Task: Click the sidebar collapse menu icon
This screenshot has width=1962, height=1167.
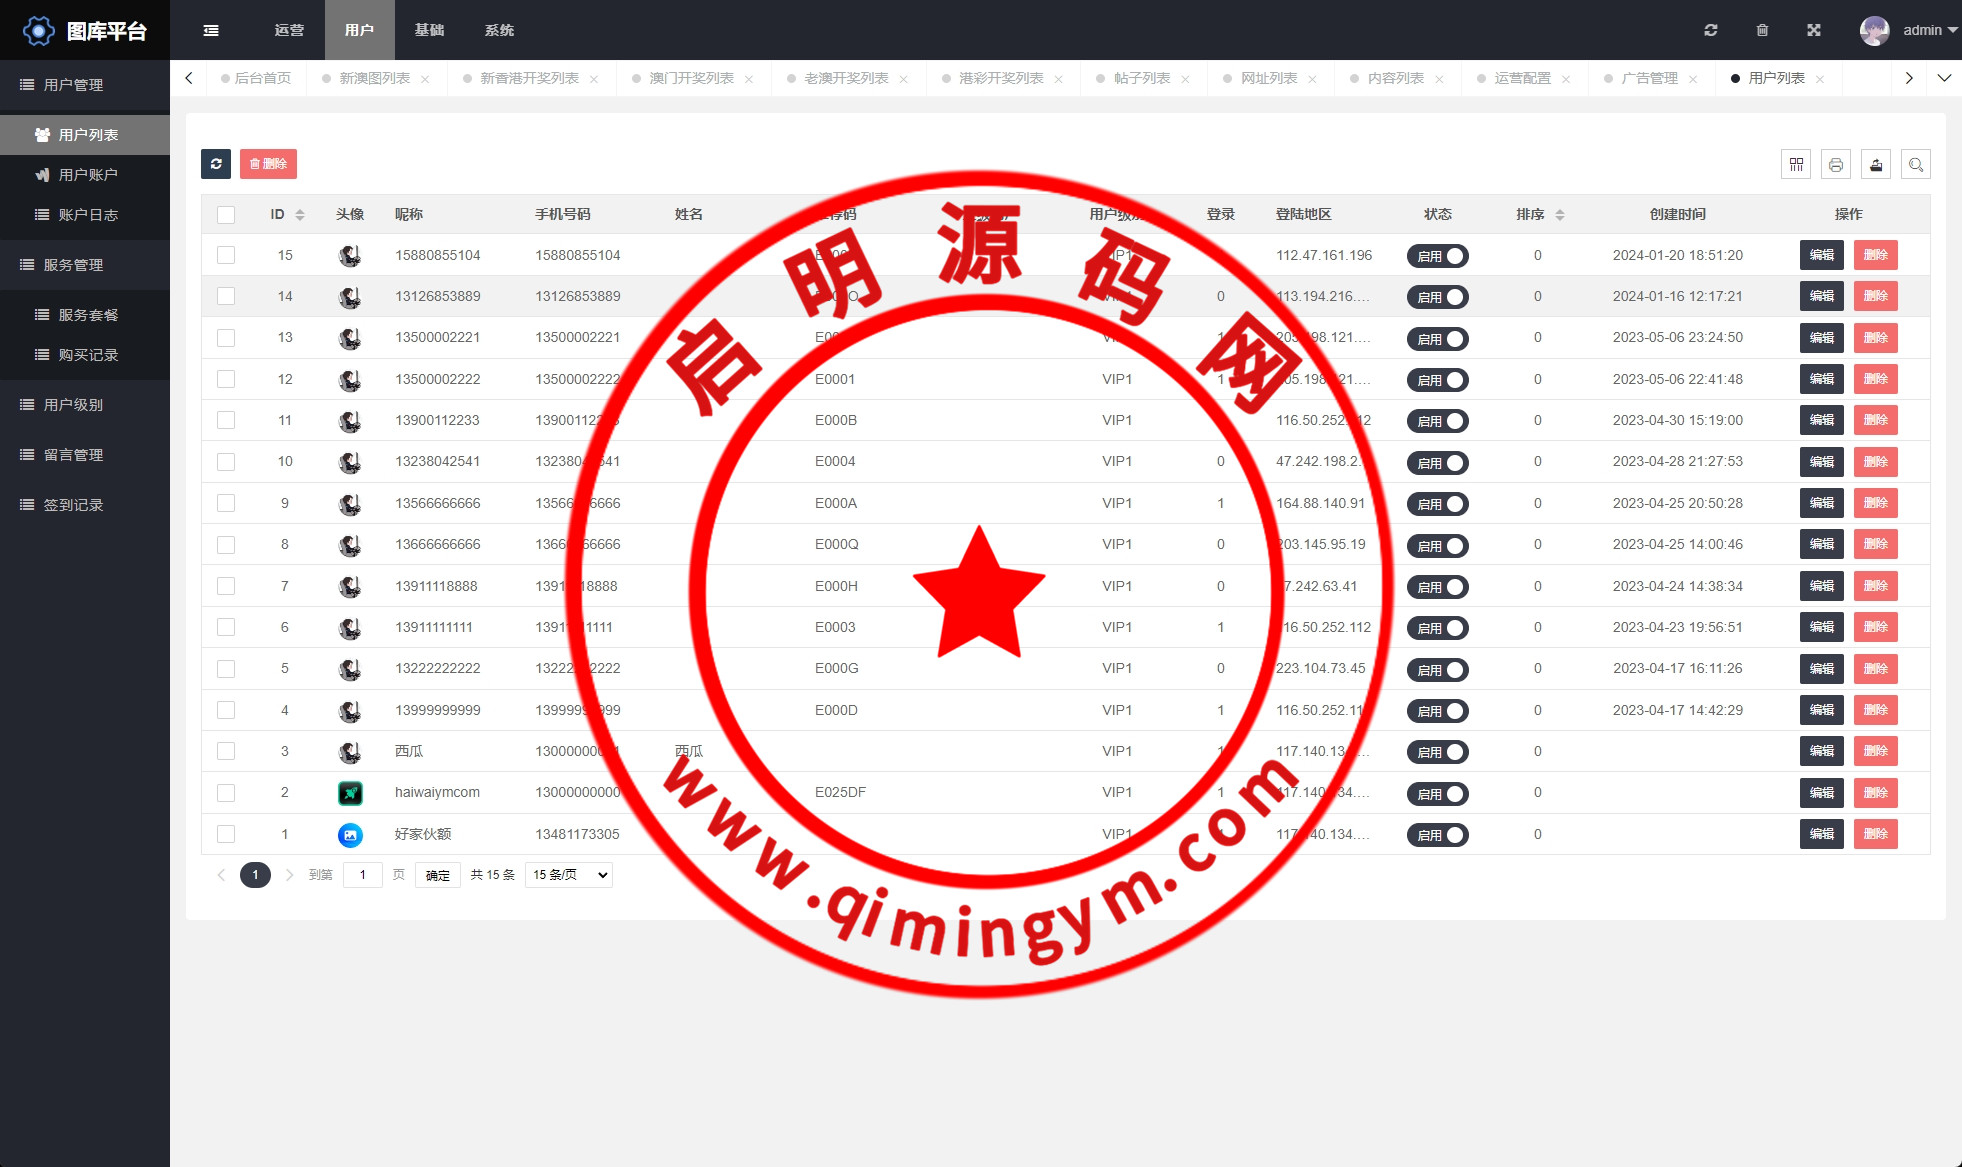Action: 211,30
